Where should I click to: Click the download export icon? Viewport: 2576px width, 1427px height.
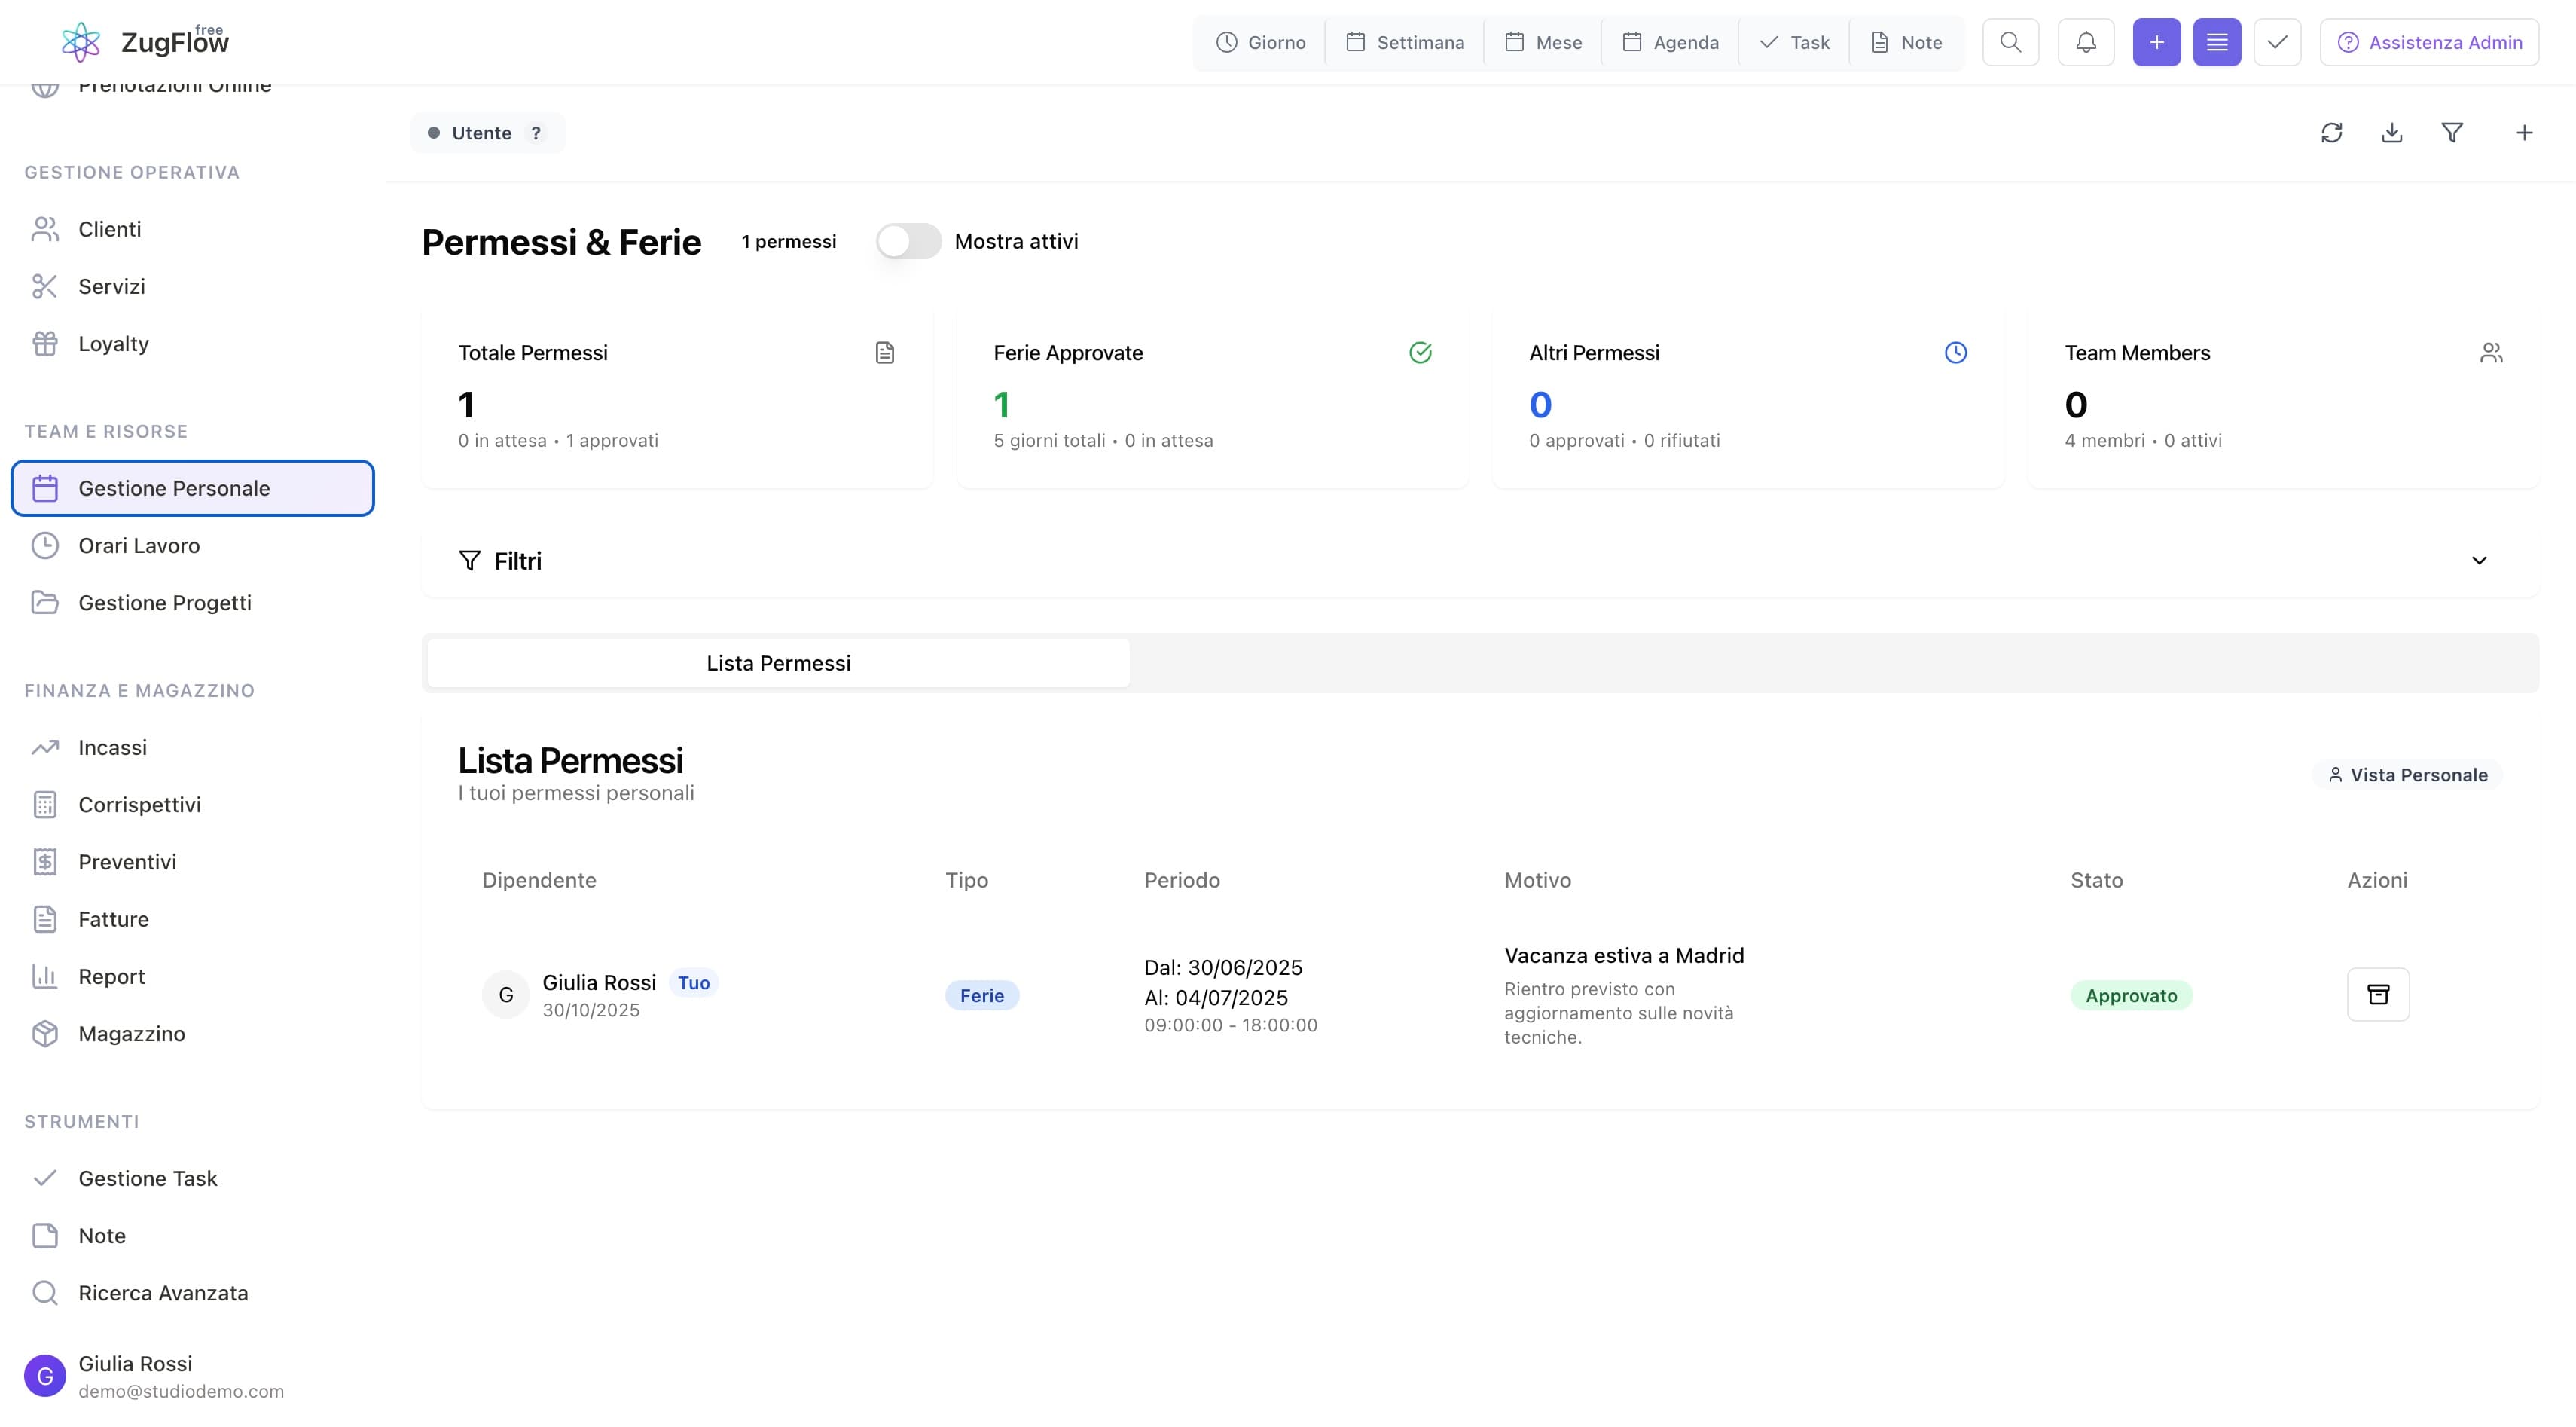[2391, 133]
